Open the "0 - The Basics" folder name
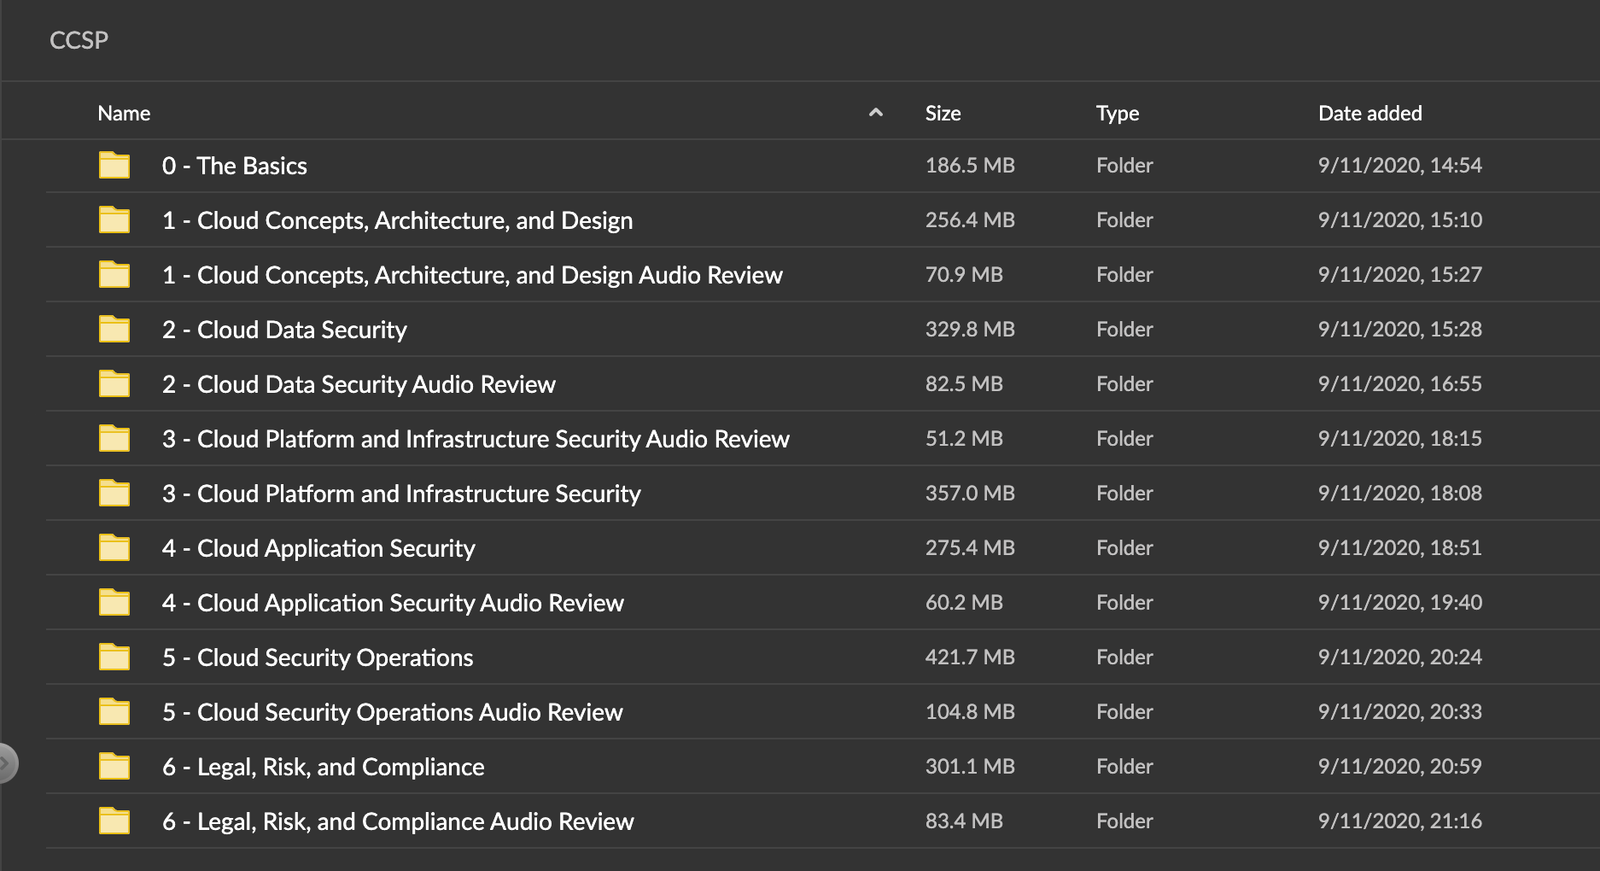The height and width of the screenshot is (871, 1600). tap(235, 166)
